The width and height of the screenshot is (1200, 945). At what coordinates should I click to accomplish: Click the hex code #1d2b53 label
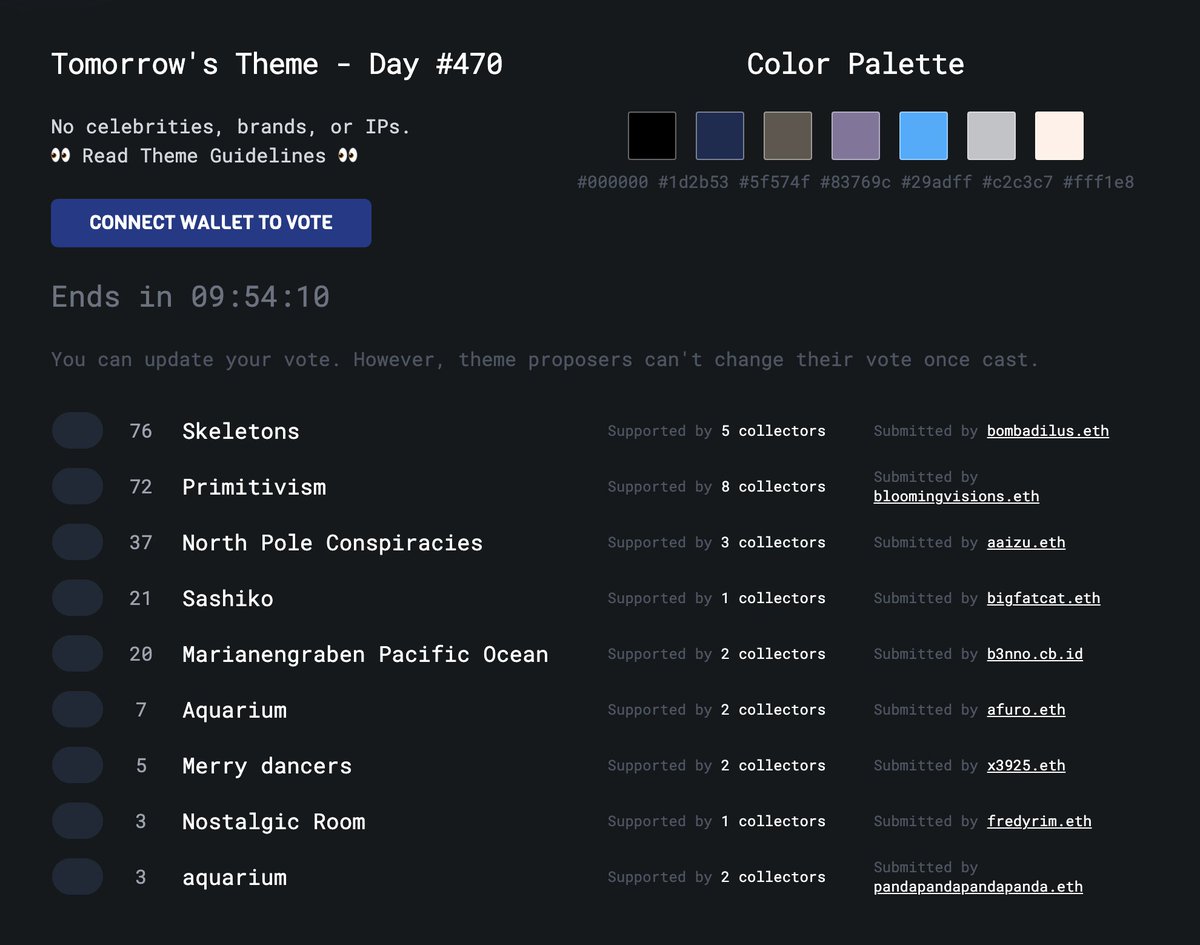694,182
